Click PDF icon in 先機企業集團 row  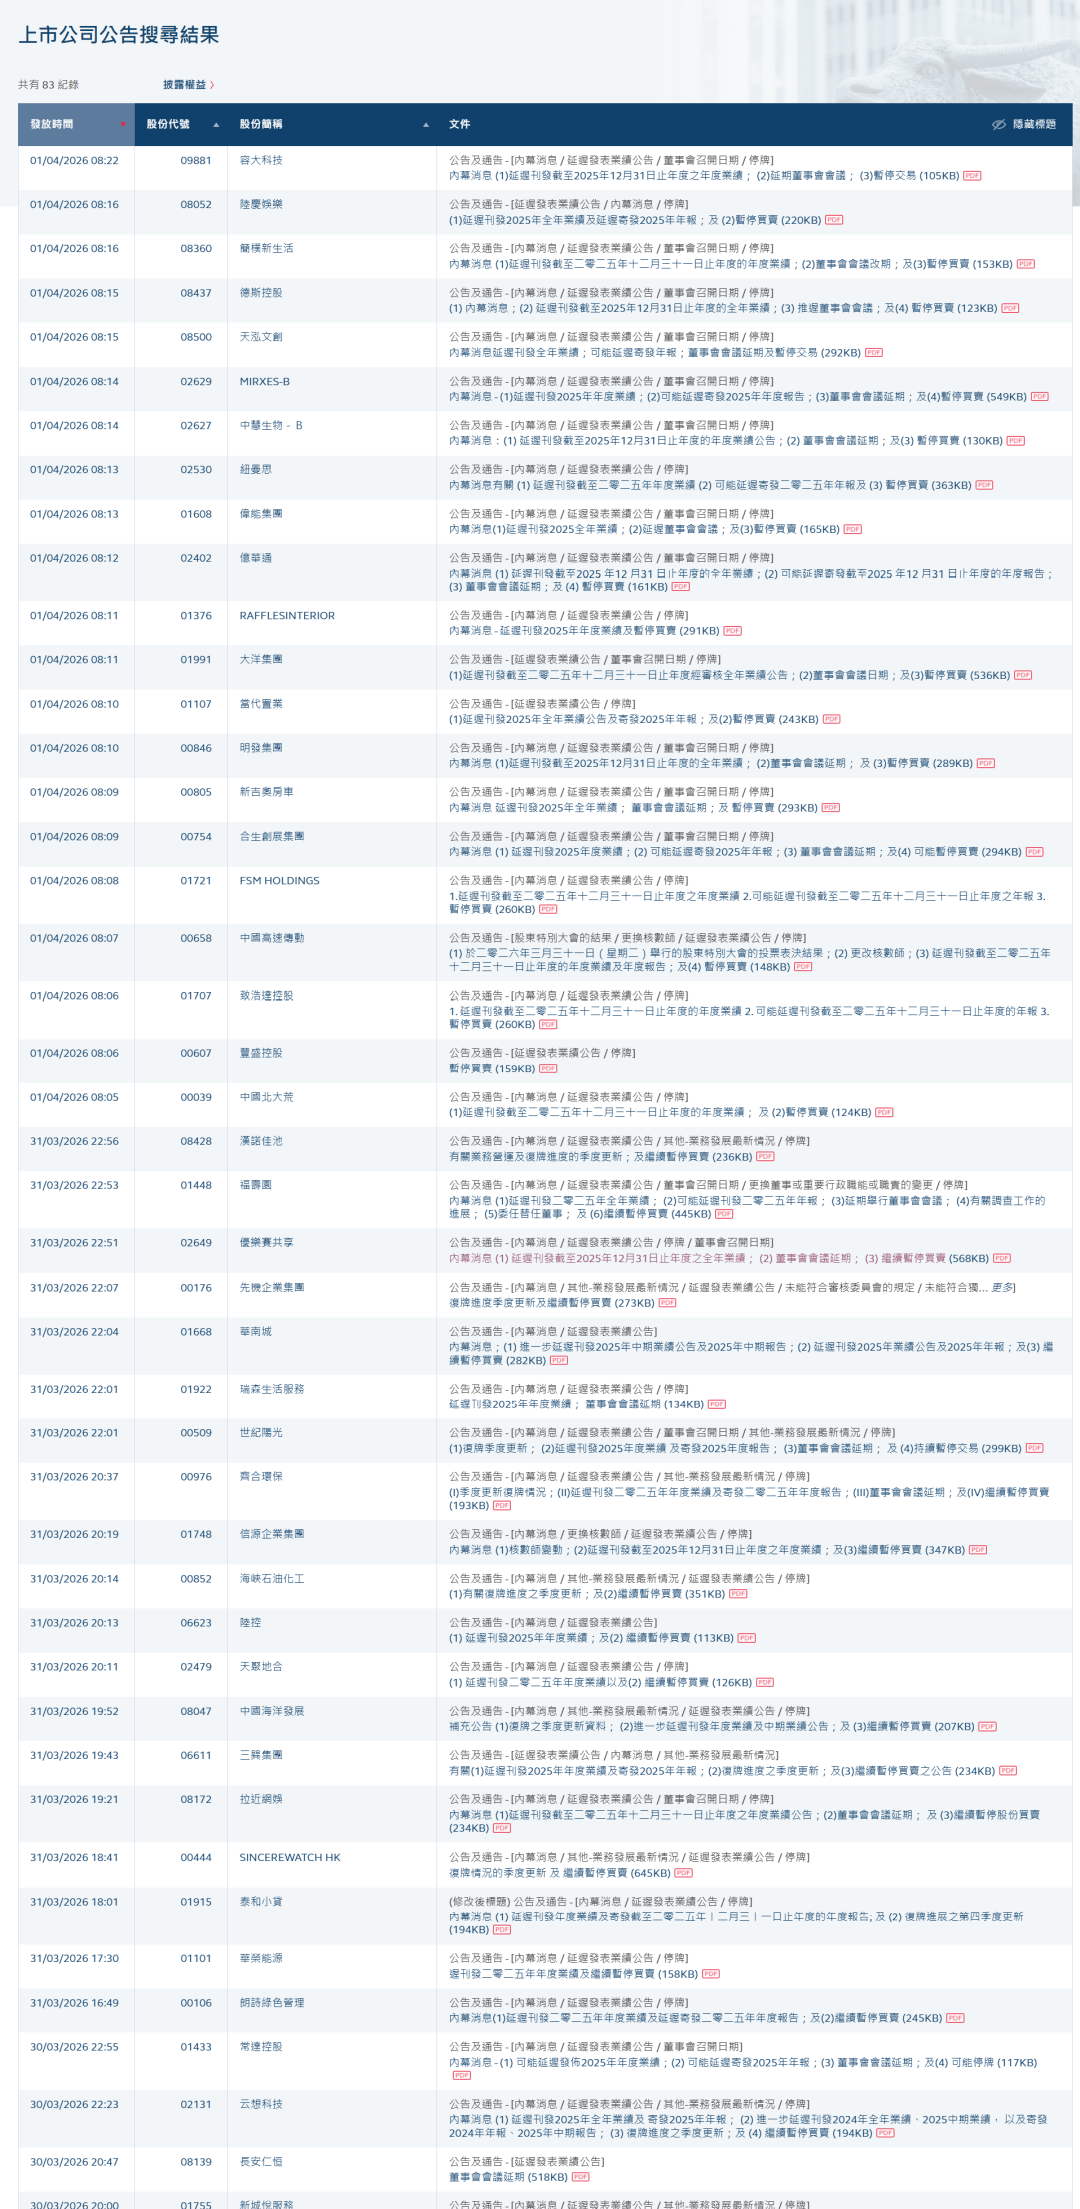click(x=668, y=1303)
